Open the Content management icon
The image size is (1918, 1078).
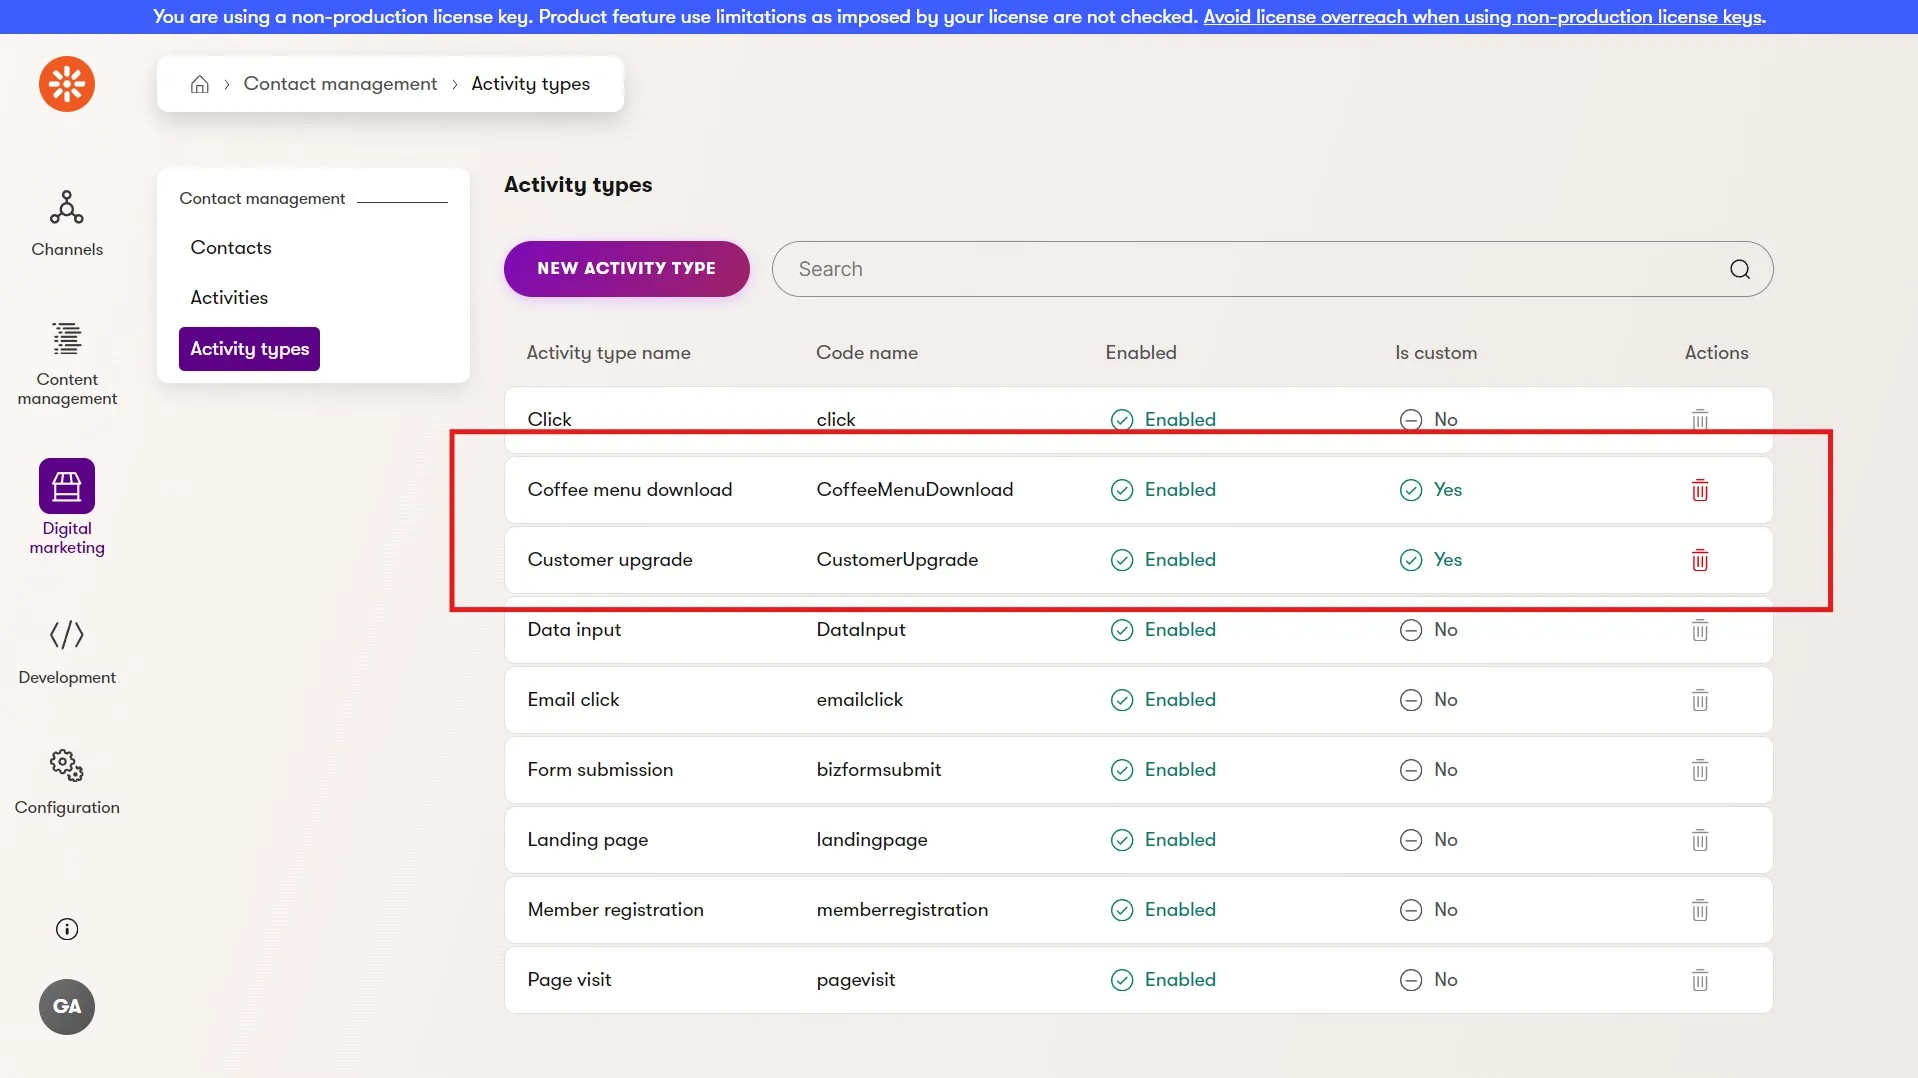[x=67, y=339]
